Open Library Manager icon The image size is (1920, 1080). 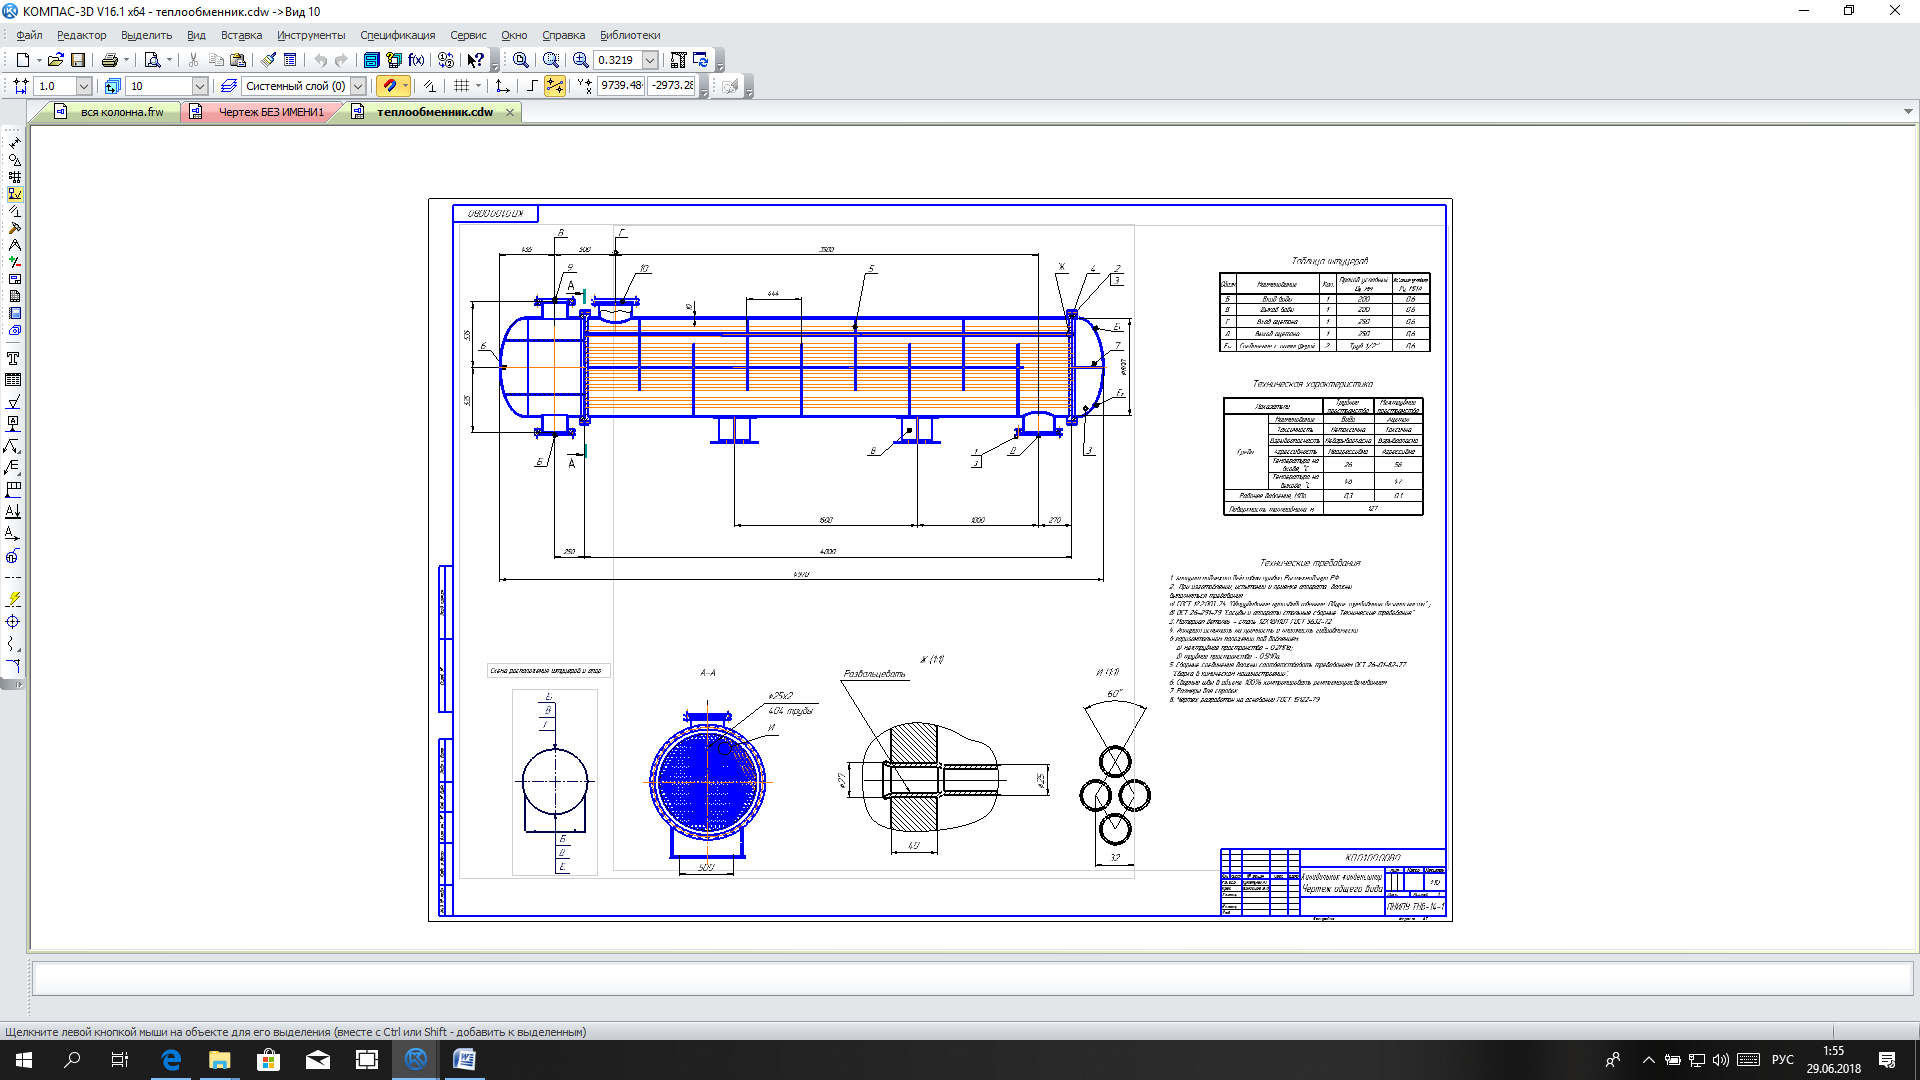[371, 60]
